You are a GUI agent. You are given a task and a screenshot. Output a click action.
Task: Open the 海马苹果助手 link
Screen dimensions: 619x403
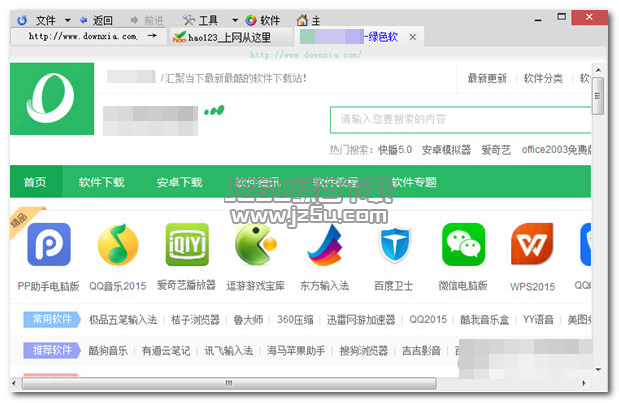[296, 351]
